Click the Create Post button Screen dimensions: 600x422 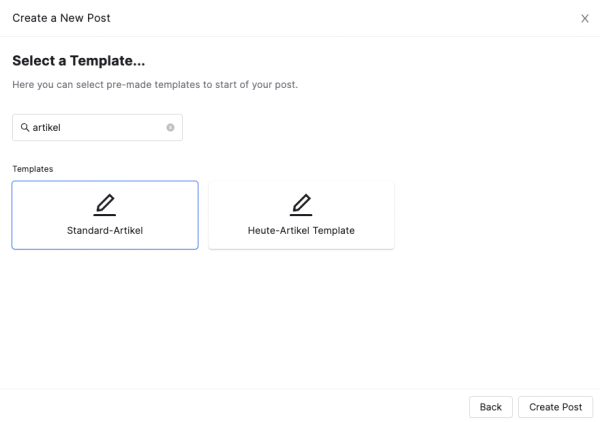pyautogui.click(x=555, y=407)
